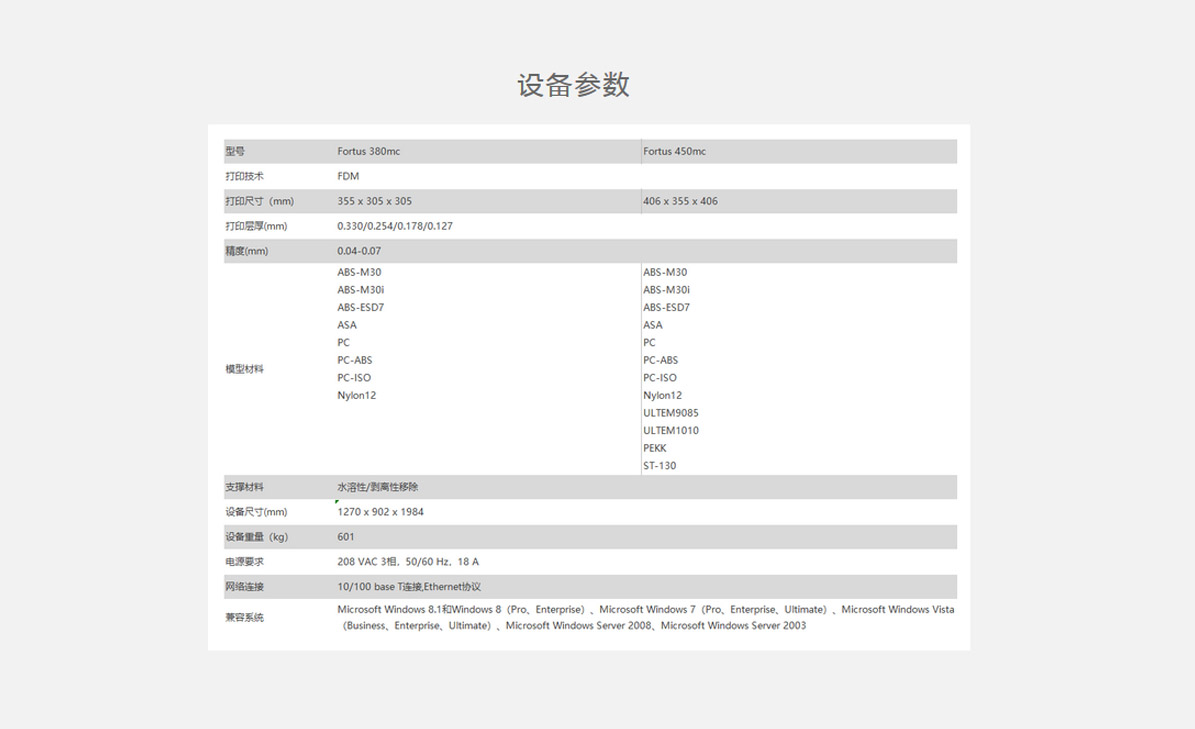Click the Fortus 380mc model header
1195x729 pixels.
click(369, 152)
